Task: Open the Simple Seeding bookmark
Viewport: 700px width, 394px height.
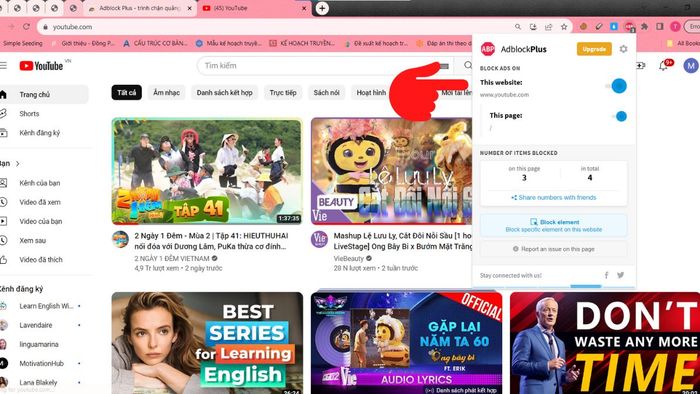Action: pos(22,43)
